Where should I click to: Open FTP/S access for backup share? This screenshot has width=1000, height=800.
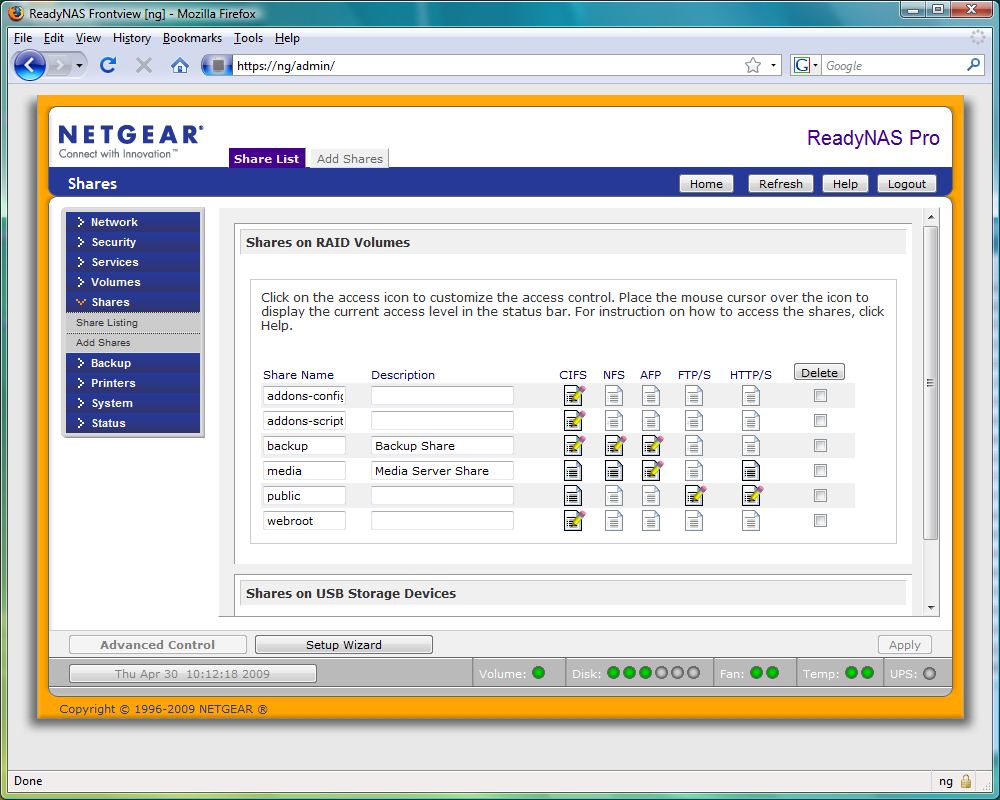click(694, 446)
